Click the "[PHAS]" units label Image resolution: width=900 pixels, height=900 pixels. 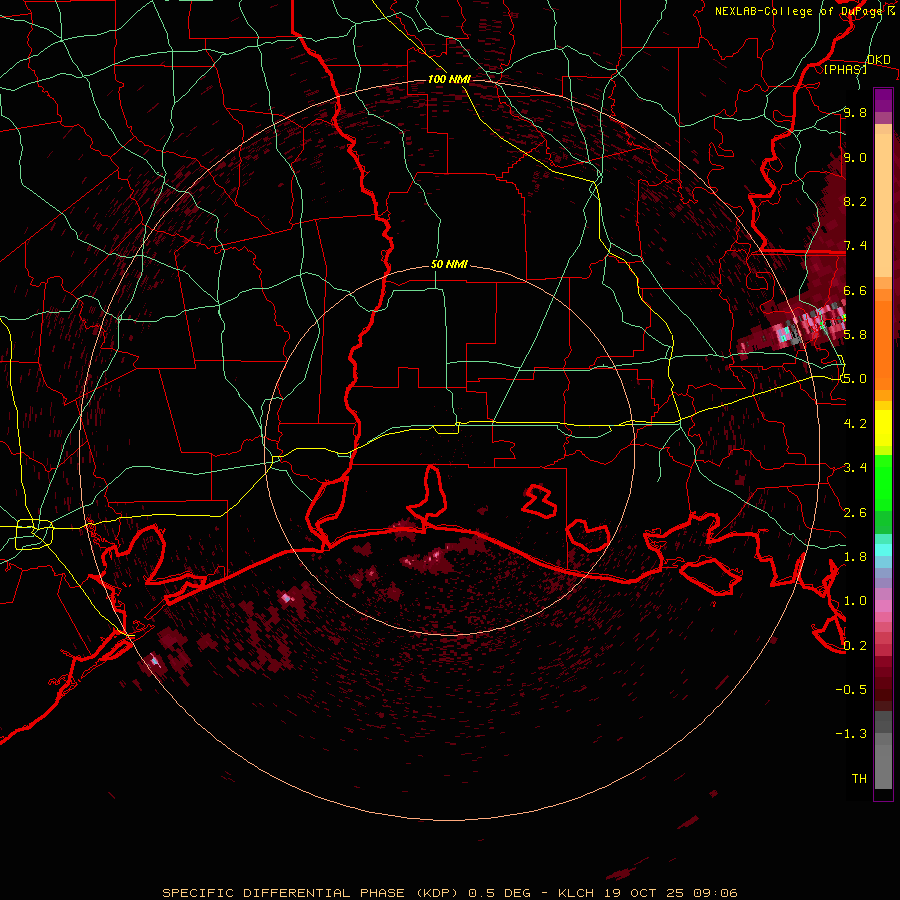point(845,69)
